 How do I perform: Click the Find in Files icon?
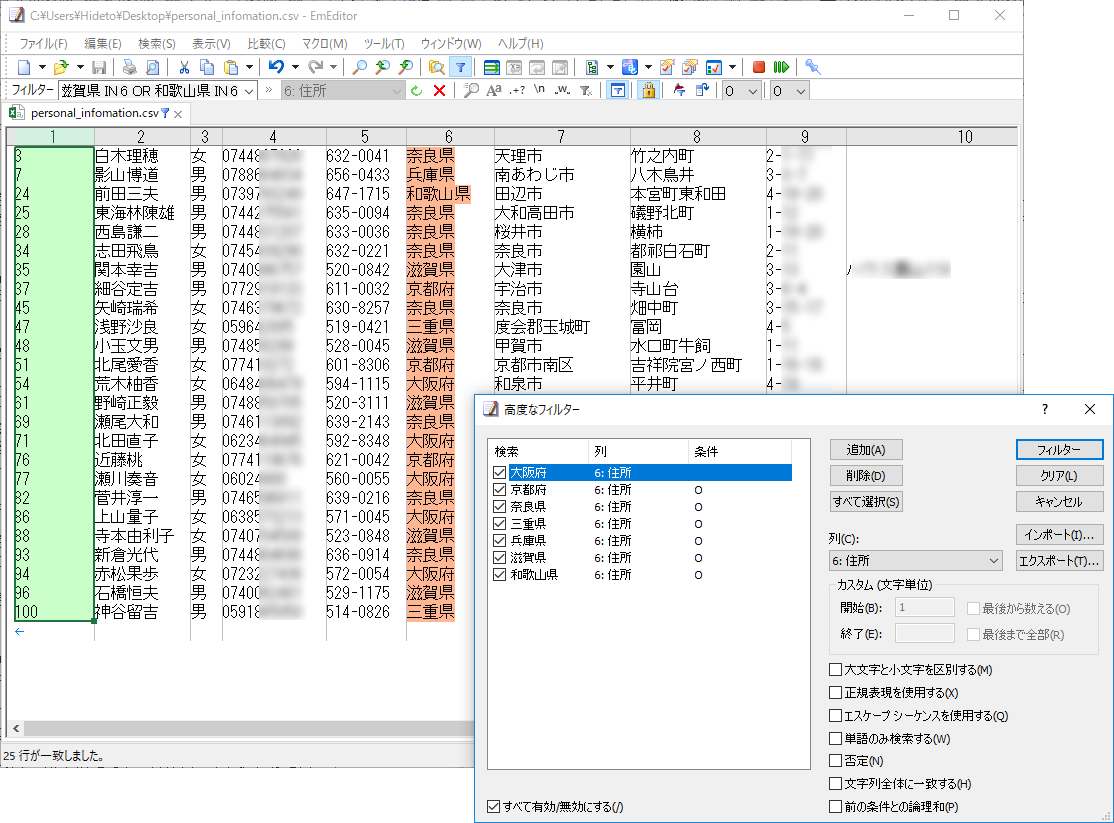[x=437, y=67]
